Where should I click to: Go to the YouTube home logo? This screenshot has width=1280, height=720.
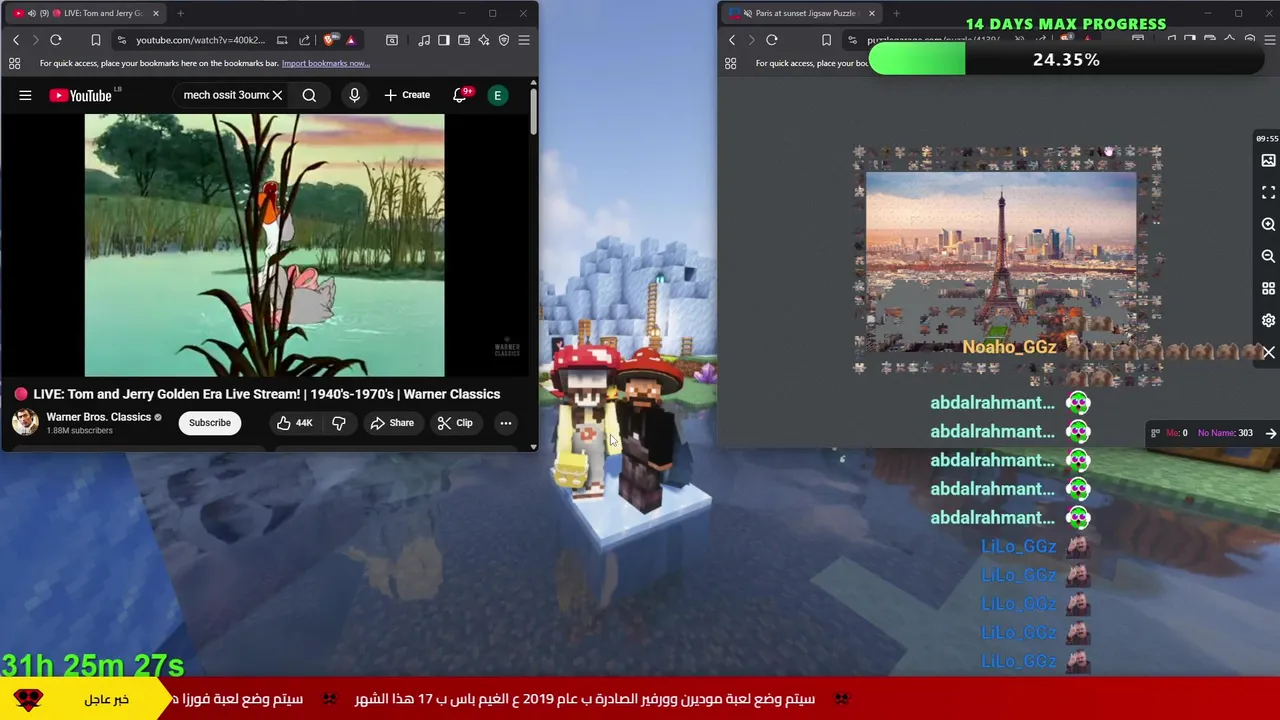81,95
